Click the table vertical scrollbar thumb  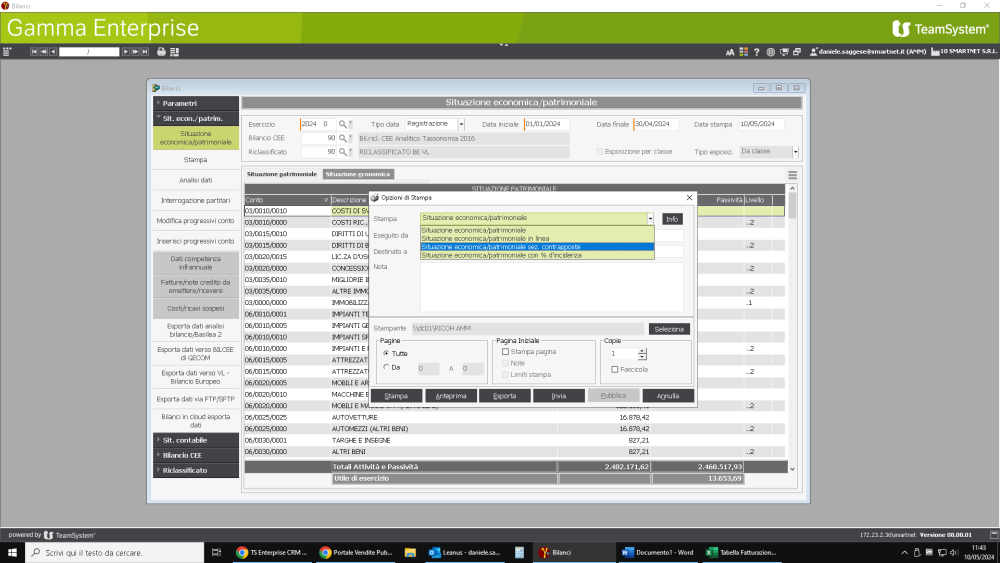[x=792, y=206]
